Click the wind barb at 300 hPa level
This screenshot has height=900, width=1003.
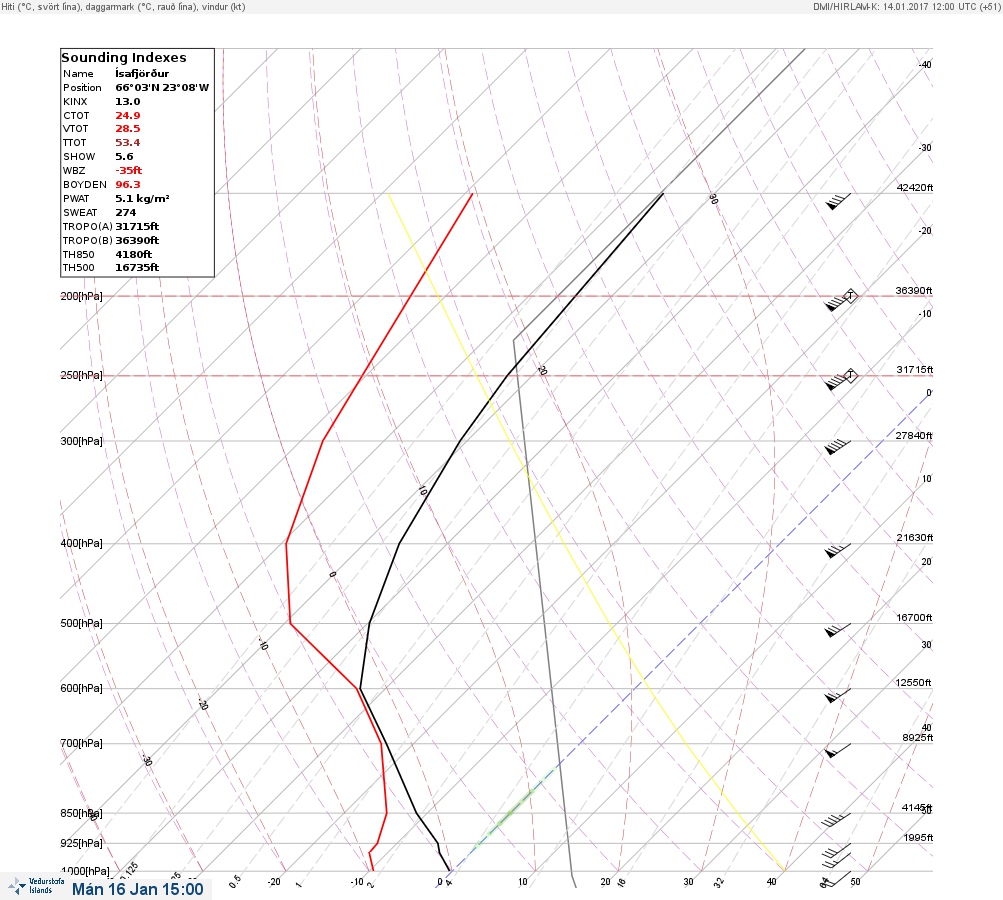(x=837, y=446)
